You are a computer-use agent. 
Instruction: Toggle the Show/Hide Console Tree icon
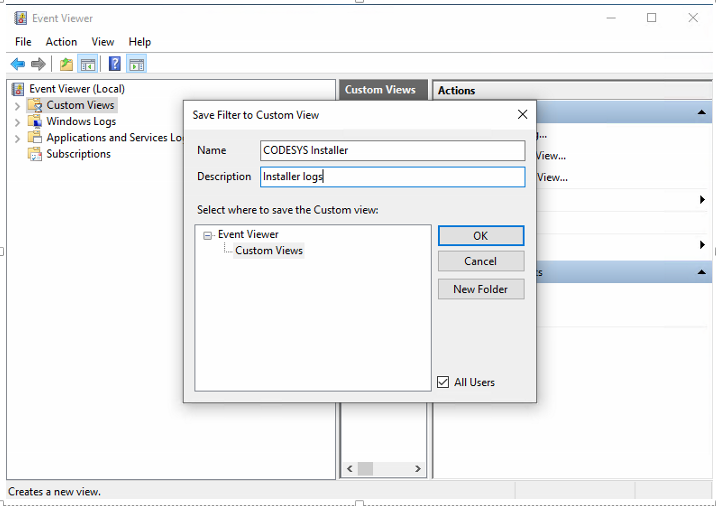[x=88, y=64]
